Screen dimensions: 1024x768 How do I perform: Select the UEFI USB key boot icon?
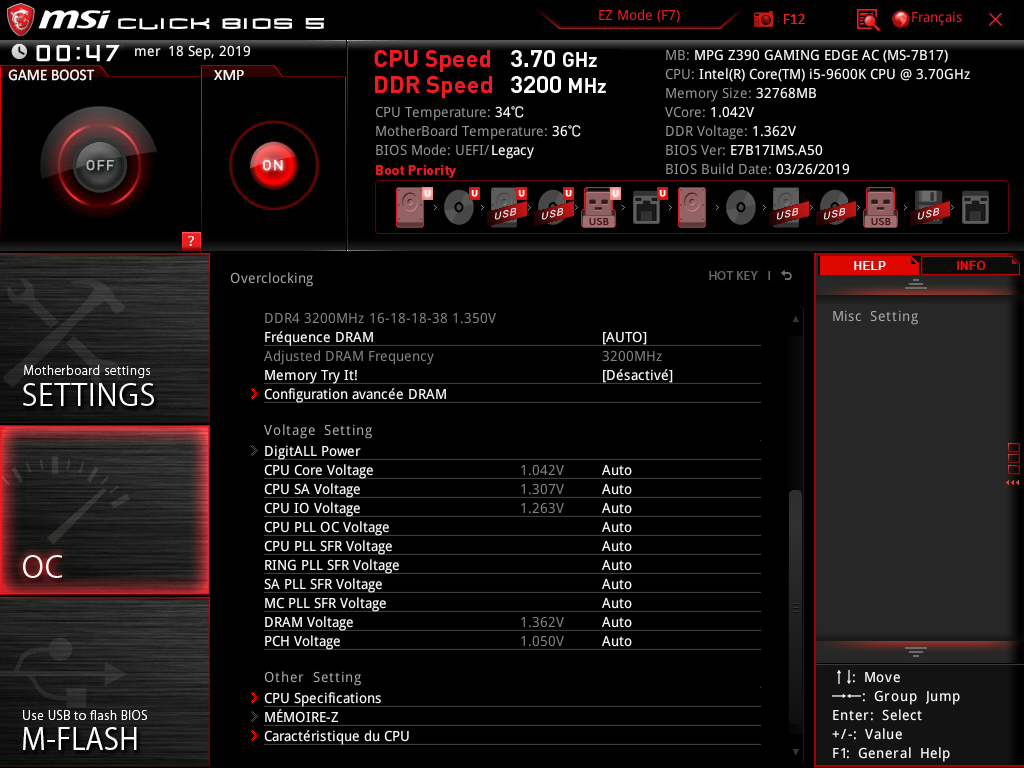(x=599, y=207)
